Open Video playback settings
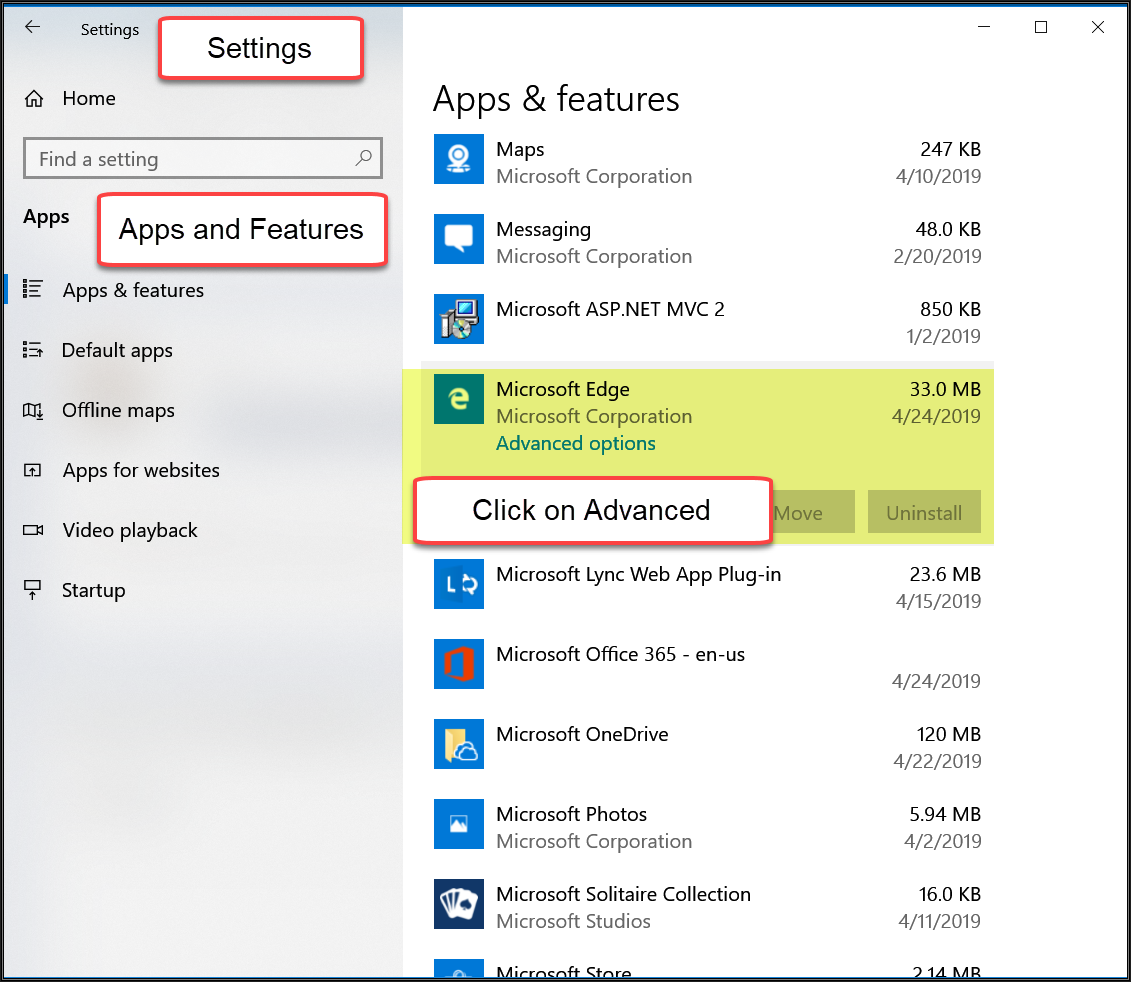The width and height of the screenshot is (1131, 982). [130, 530]
